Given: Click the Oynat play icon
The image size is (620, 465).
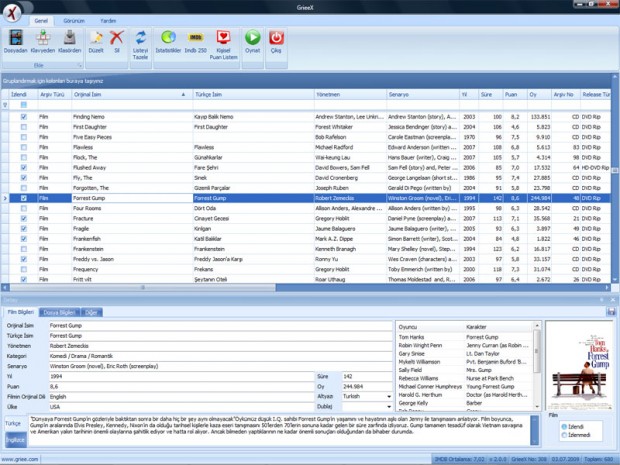Looking at the screenshot, I should (x=253, y=38).
